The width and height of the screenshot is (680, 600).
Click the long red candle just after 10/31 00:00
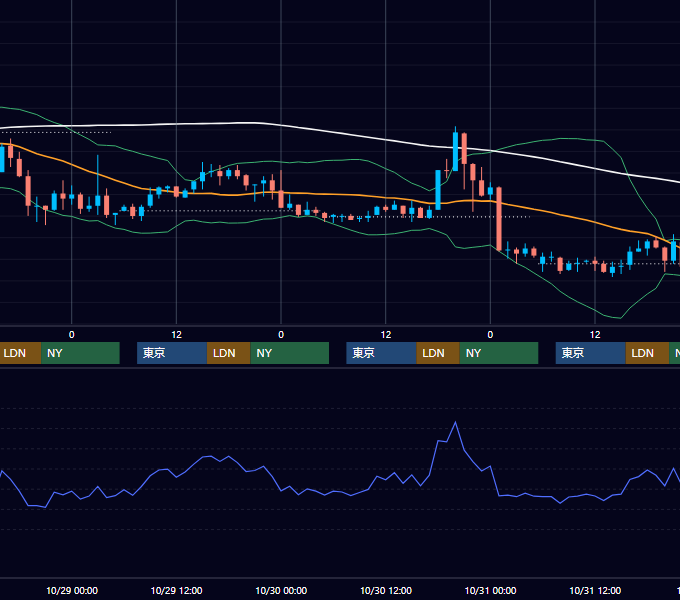499,219
